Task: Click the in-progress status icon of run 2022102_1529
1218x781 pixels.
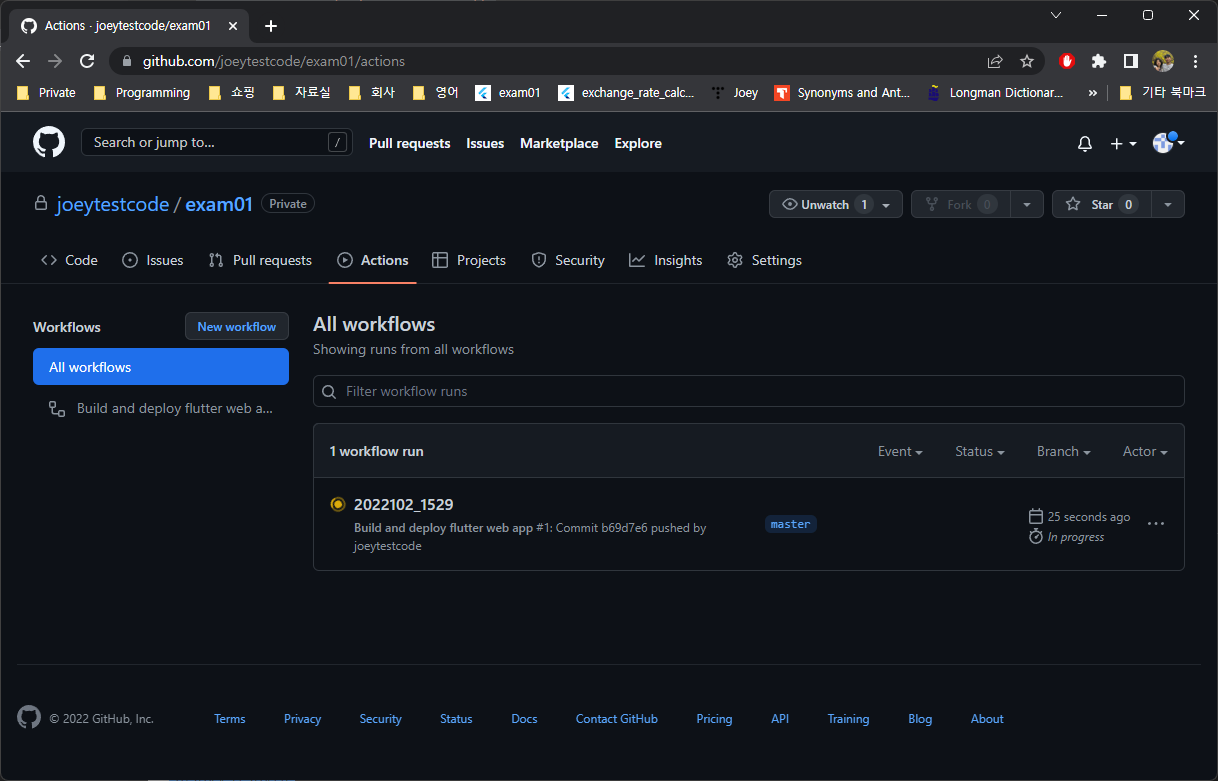Action: [x=338, y=504]
